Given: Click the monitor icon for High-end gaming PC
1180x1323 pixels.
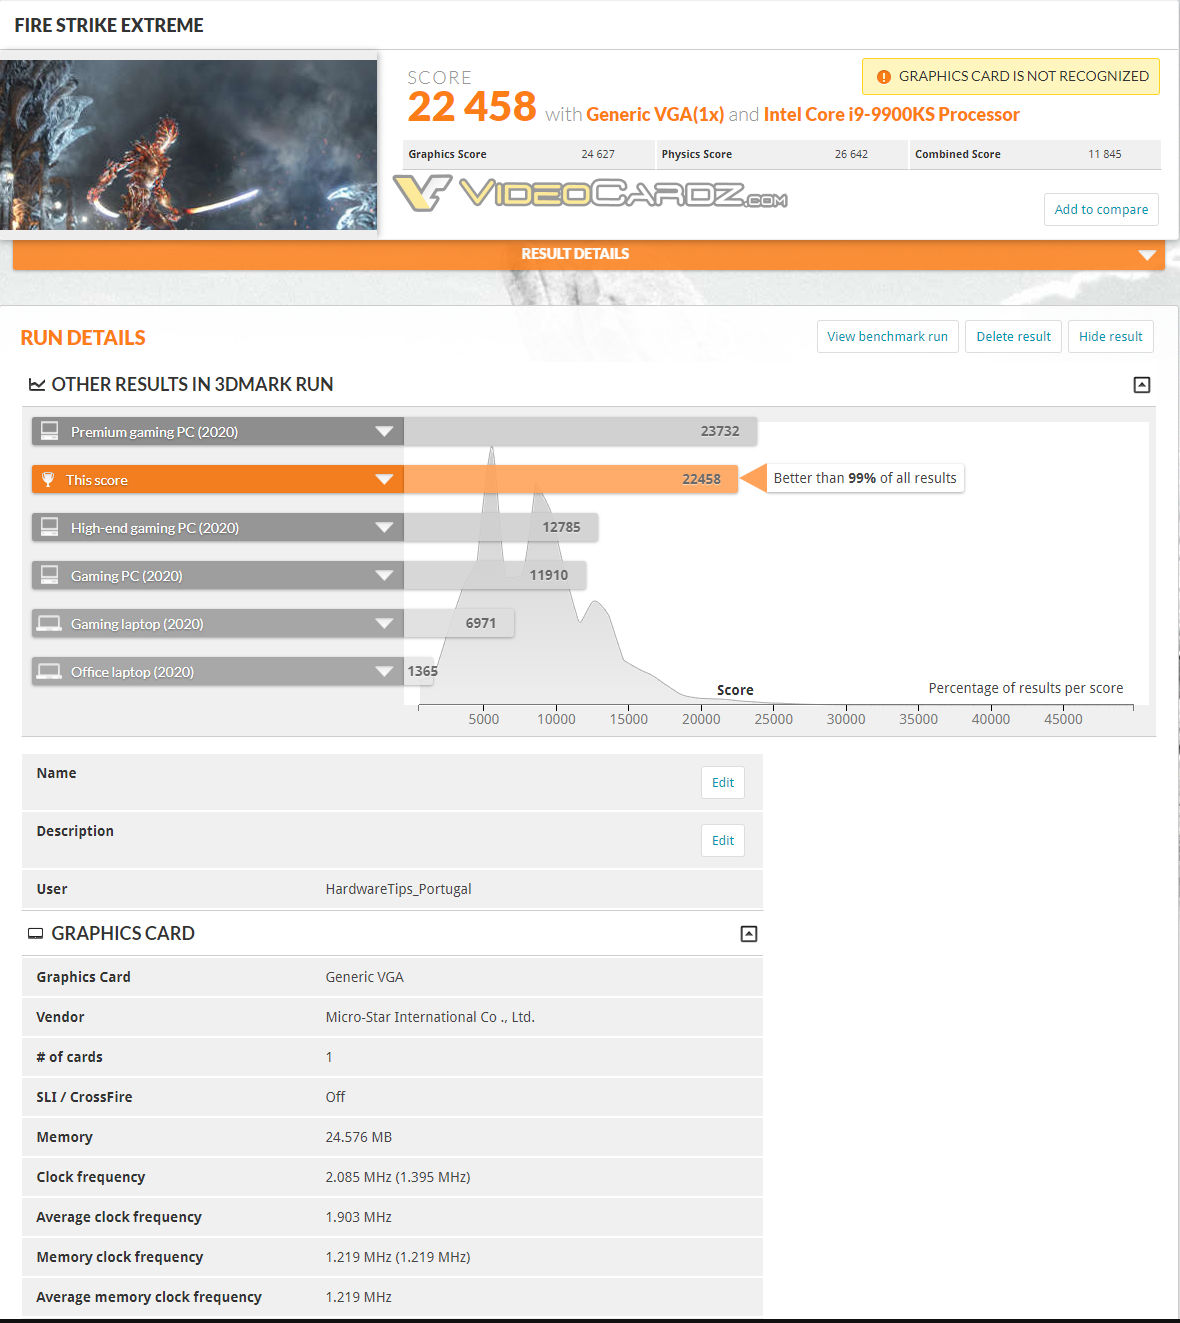Looking at the screenshot, I should (49, 527).
